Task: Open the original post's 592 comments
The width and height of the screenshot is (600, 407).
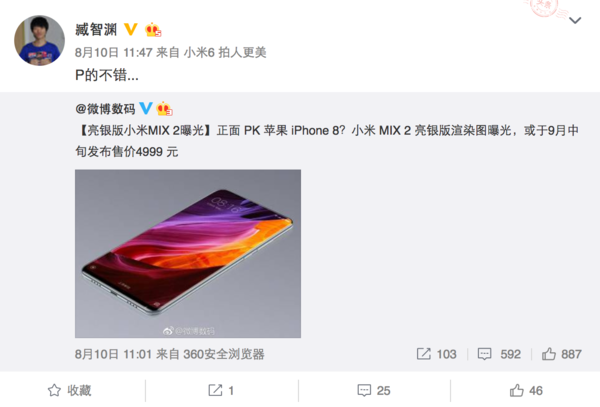Action: coord(499,354)
